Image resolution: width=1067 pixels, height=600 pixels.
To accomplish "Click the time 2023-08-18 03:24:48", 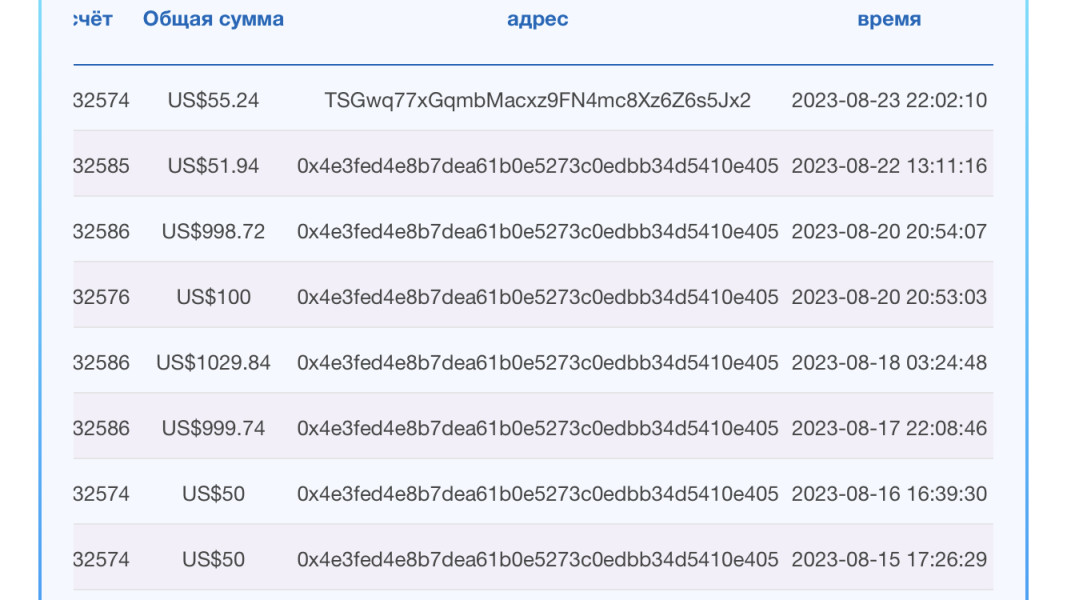I will (889, 363).
